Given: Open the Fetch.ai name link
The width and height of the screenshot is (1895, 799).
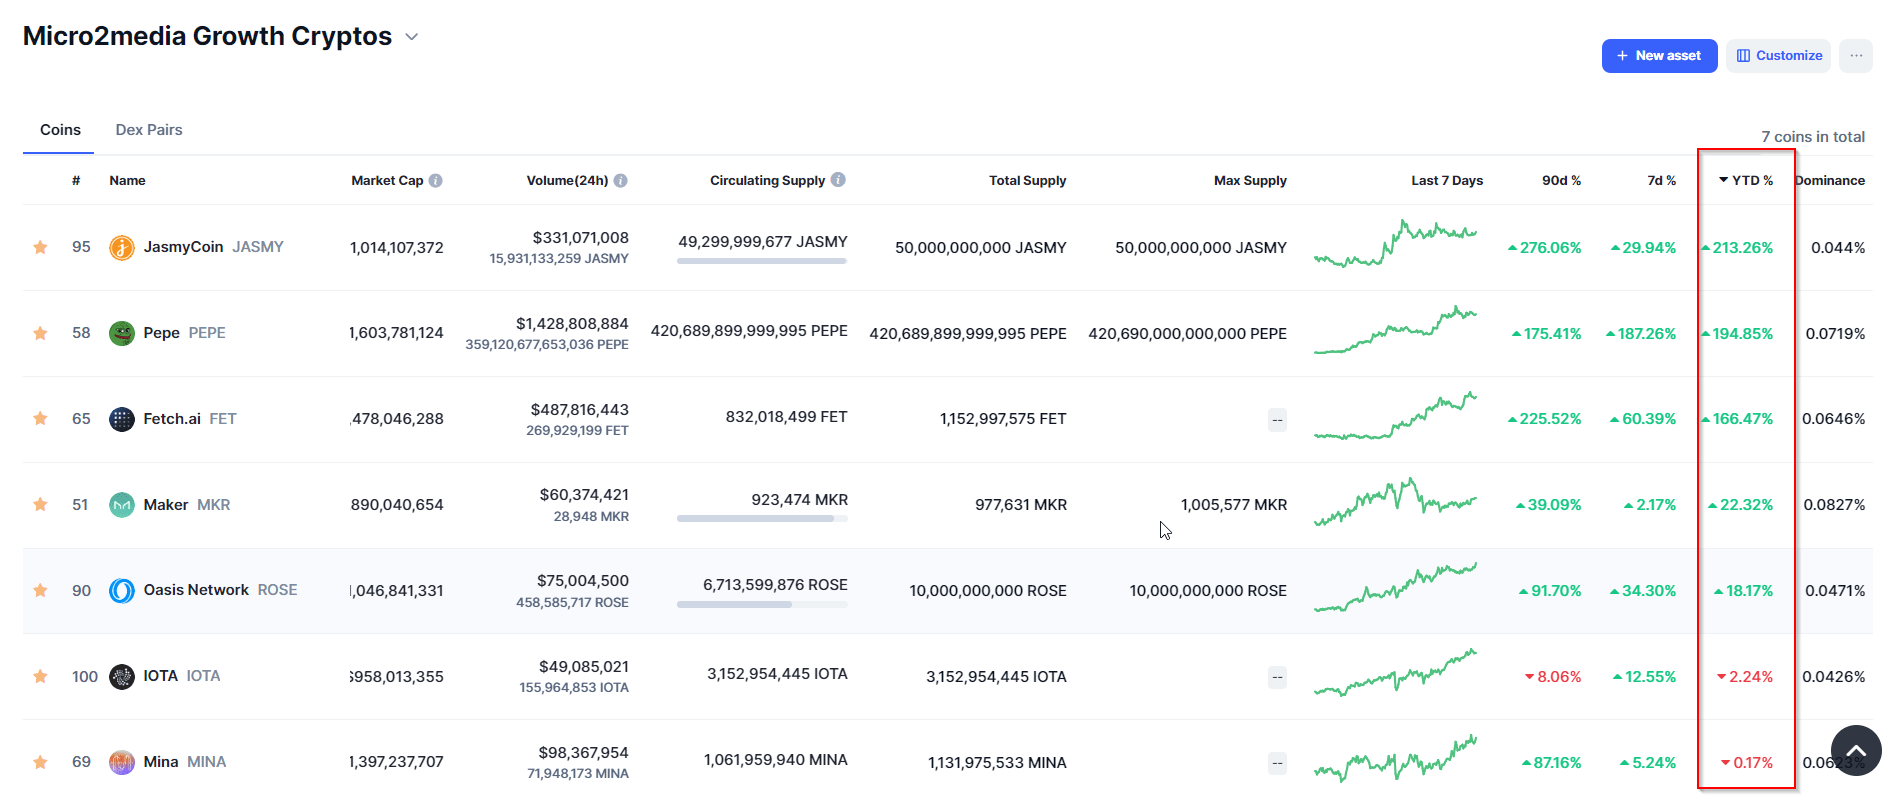Looking at the screenshot, I should 172,419.
